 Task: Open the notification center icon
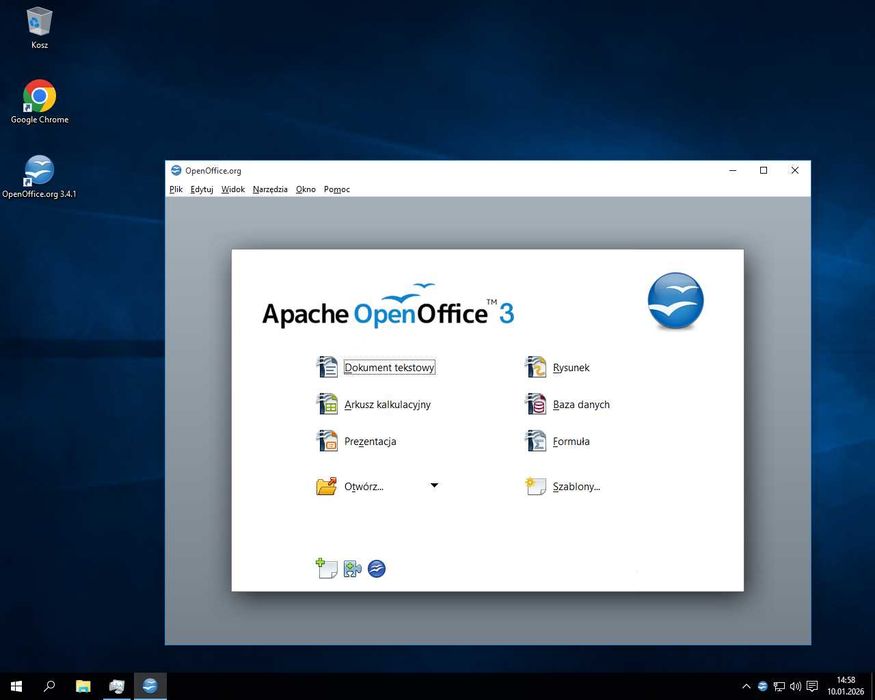812,686
